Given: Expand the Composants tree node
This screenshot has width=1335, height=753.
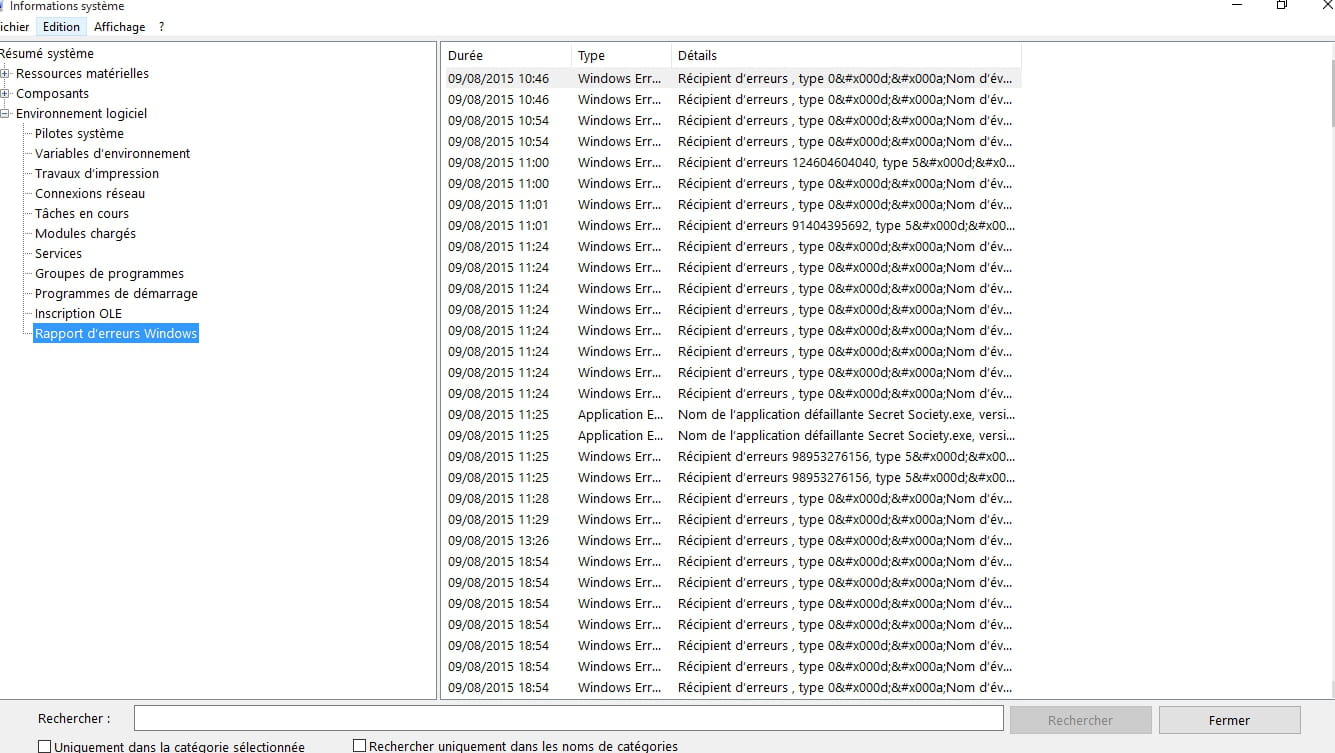Looking at the screenshot, I should click(6, 94).
